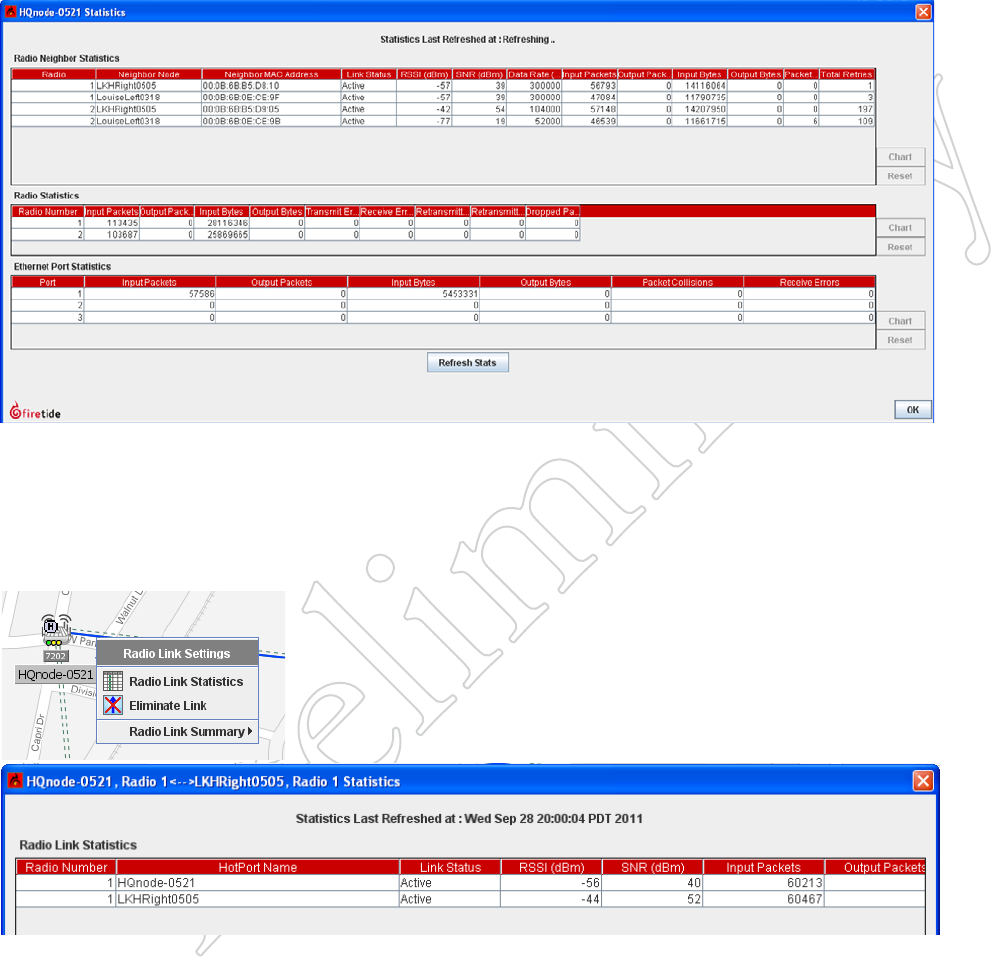The height and width of the screenshot is (957, 991).
Task: Click the Refresh Stats button
Action: click(x=468, y=363)
